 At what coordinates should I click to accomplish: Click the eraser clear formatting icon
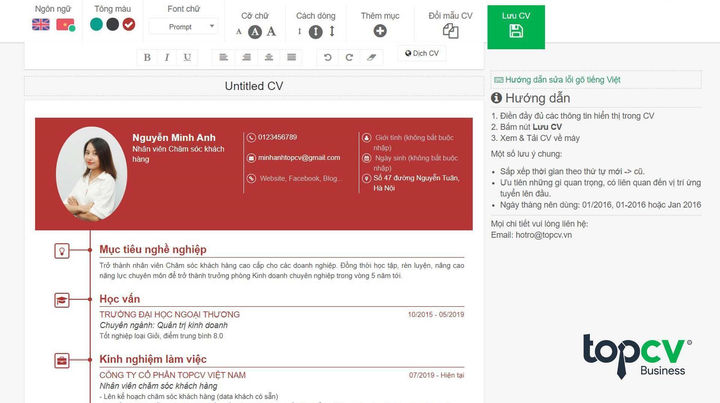click(371, 57)
